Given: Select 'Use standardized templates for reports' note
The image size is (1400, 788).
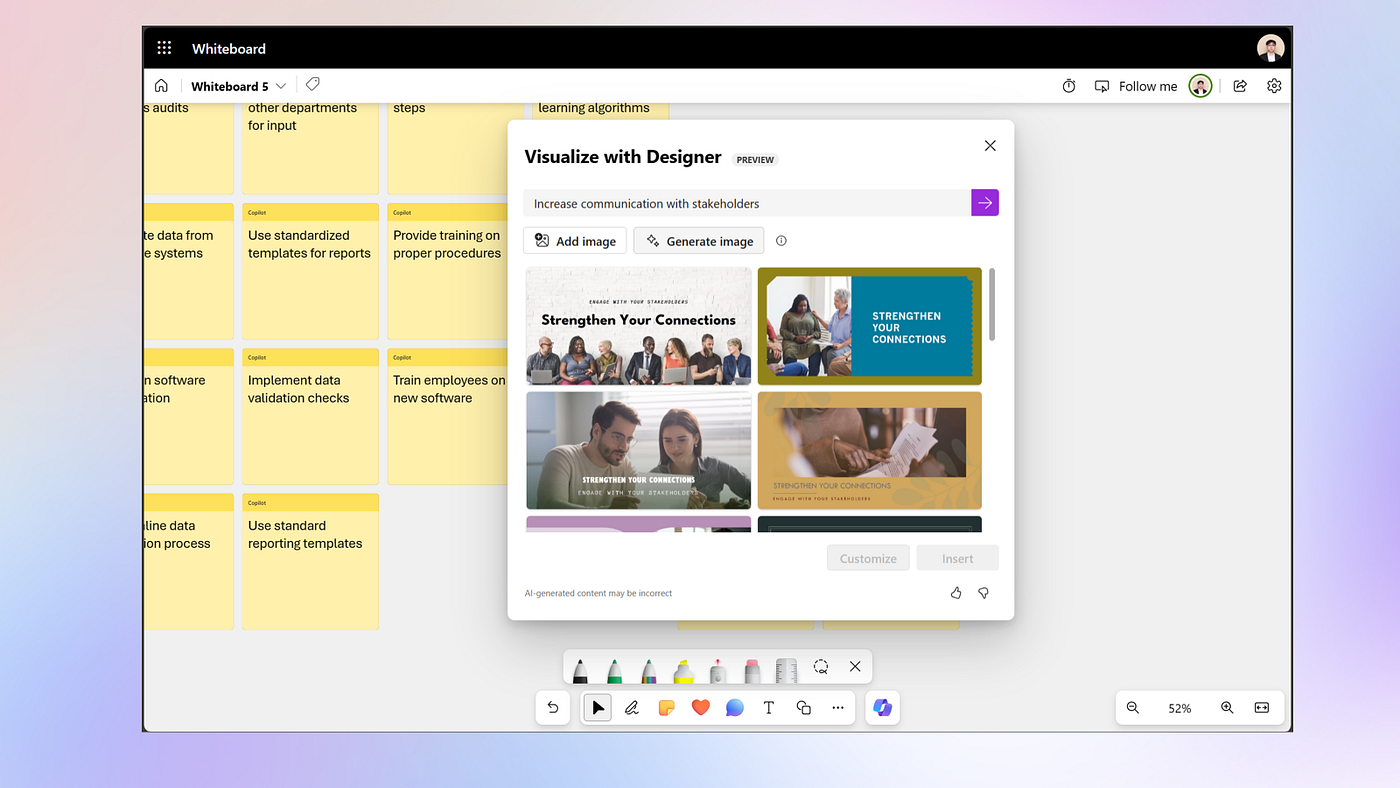Looking at the screenshot, I should [x=310, y=272].
